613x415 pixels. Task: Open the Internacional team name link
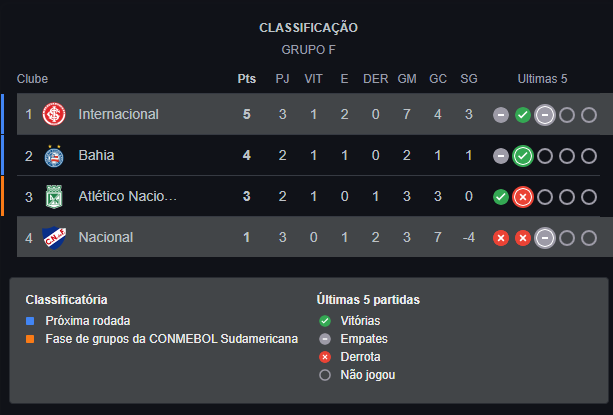pos(118,114)
